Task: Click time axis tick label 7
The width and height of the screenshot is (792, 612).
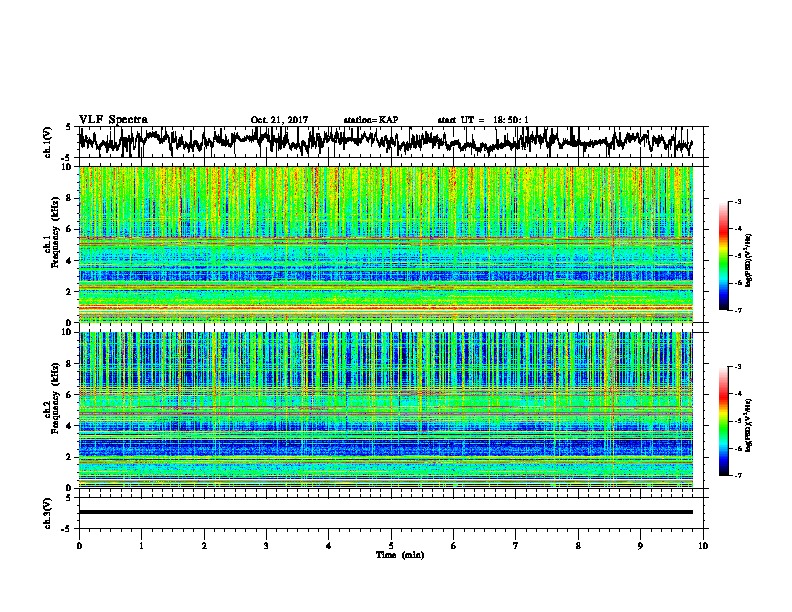Action: [x=516, y=546]
